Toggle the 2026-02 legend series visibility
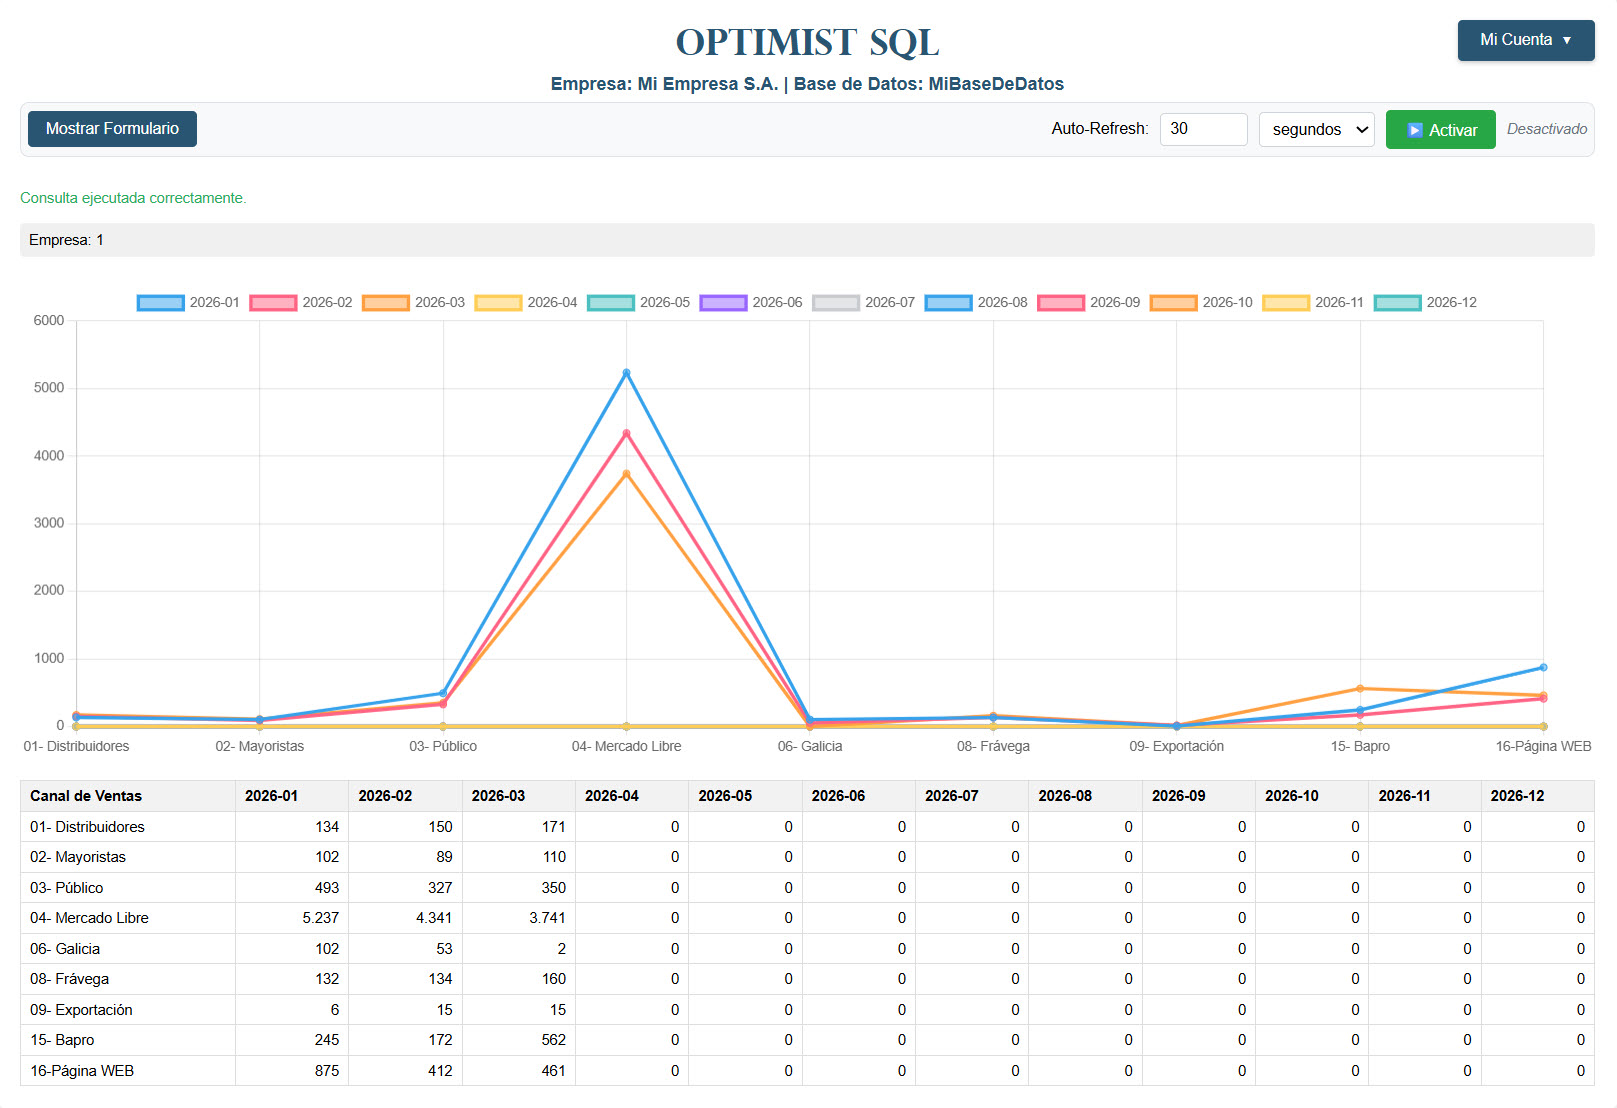The width and height of the screenshot is (1617, 1108). 301,303
